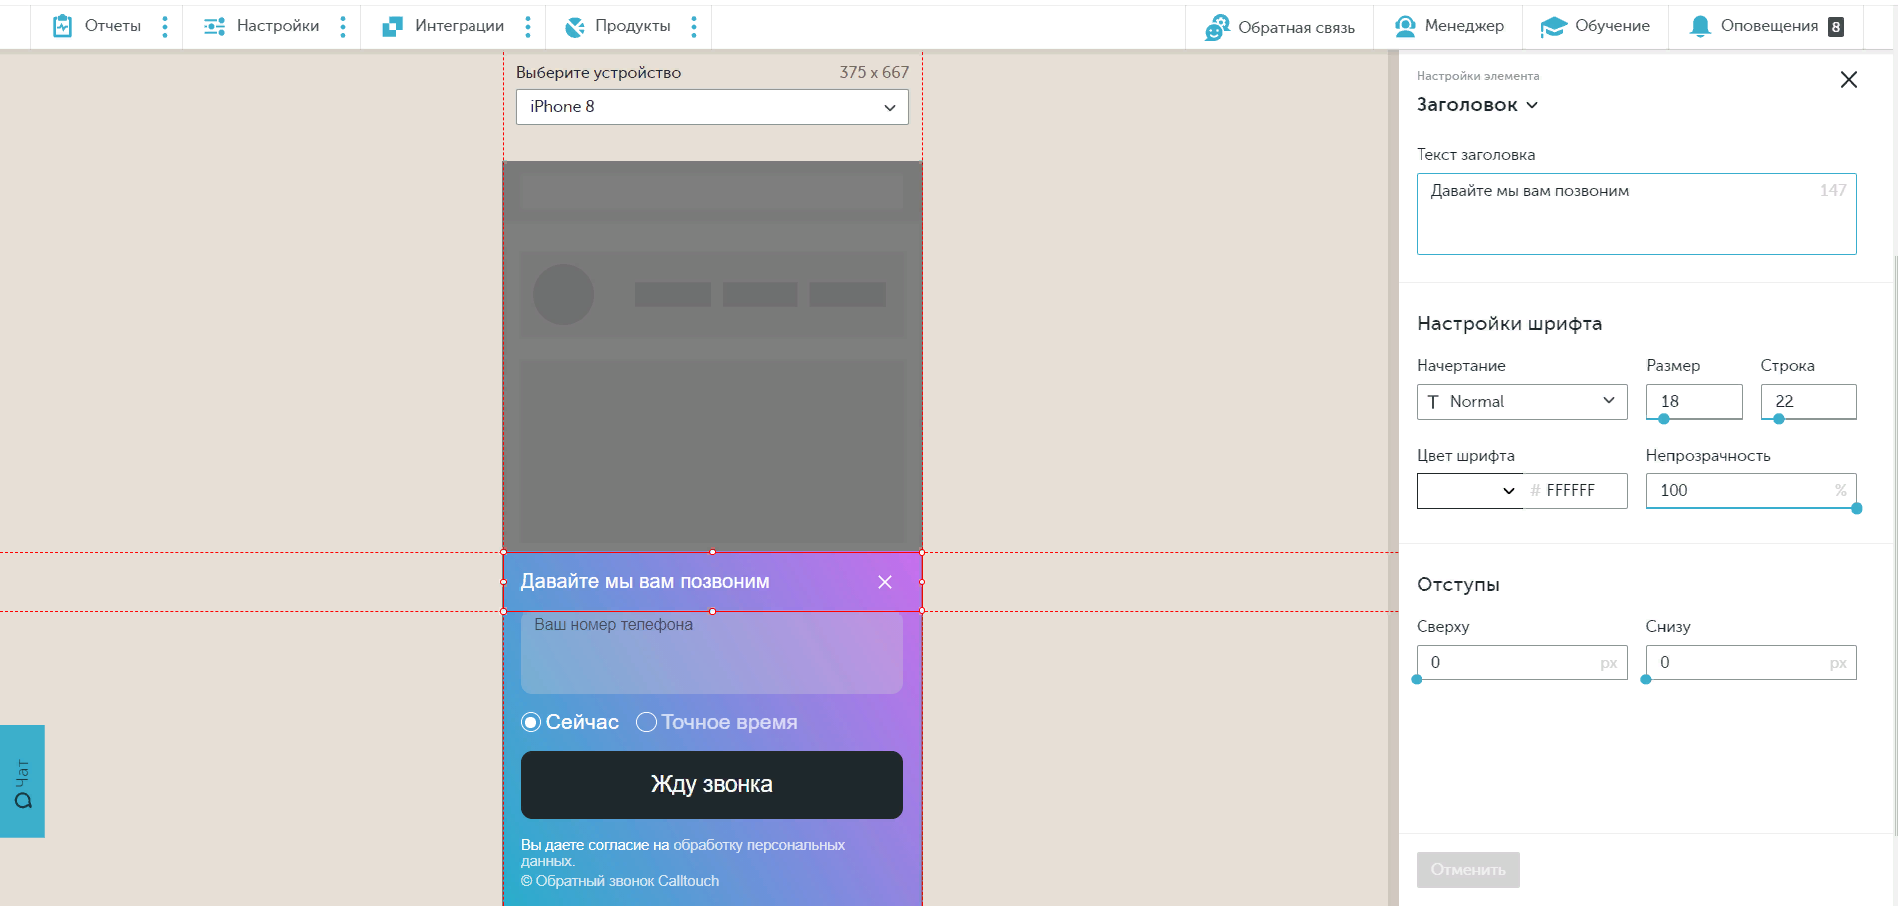
Task: Expand the Заголовок element selector
Action: click(1477, 105)
